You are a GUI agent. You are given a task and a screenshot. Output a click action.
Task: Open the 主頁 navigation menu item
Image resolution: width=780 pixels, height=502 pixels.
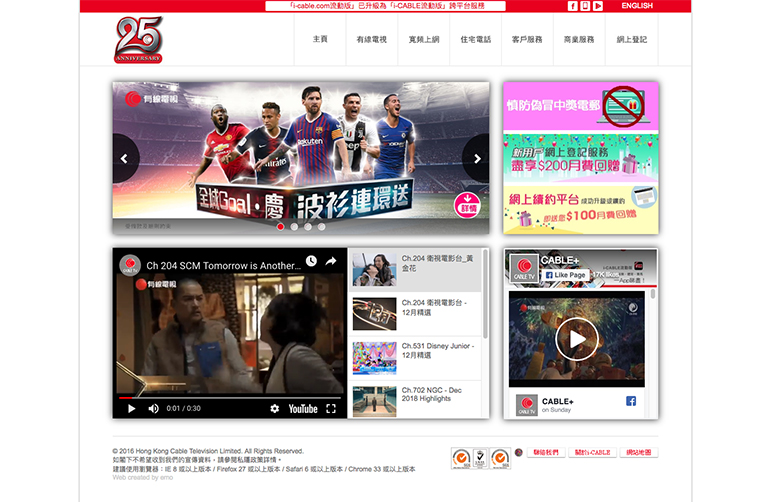click(x=320, y=39)
